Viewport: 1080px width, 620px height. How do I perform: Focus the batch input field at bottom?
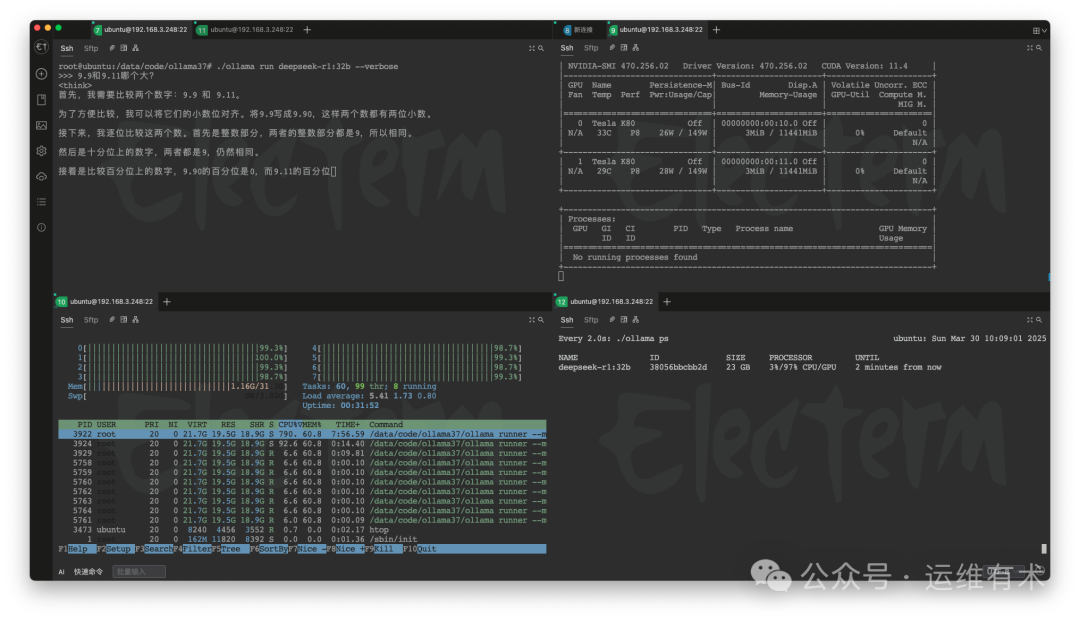point(138,572)
